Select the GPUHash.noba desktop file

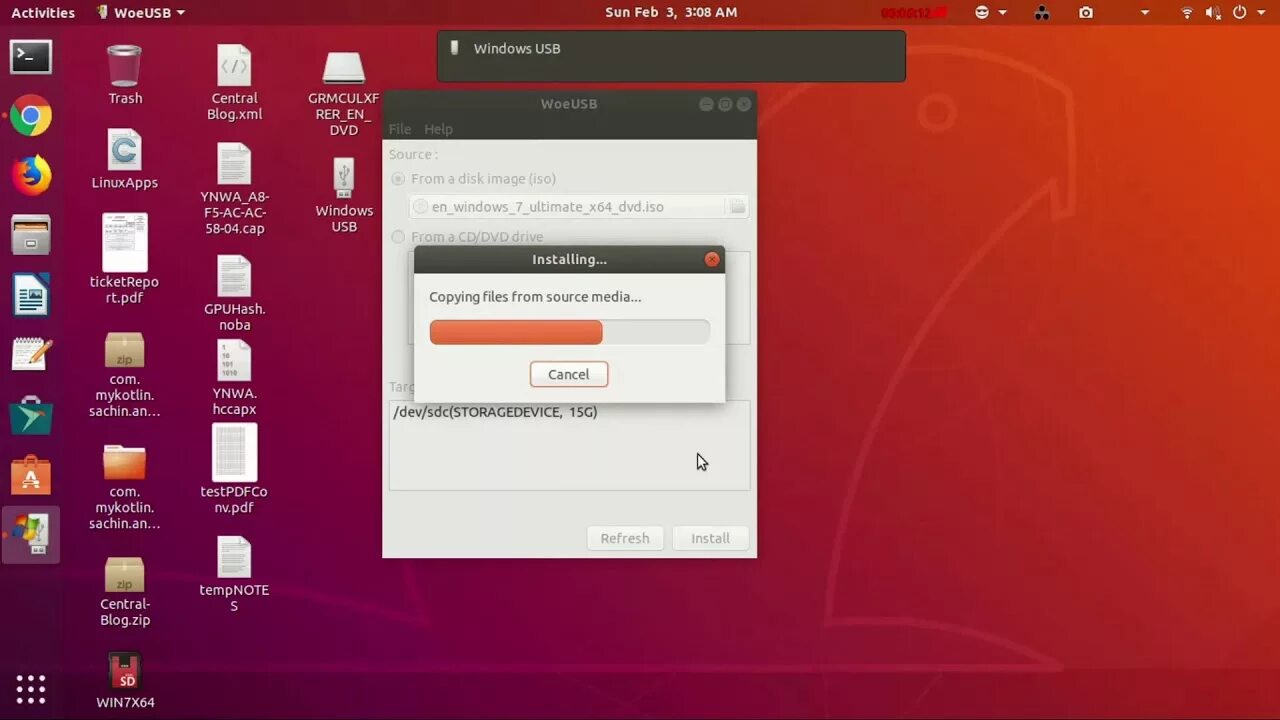point(234,294)
